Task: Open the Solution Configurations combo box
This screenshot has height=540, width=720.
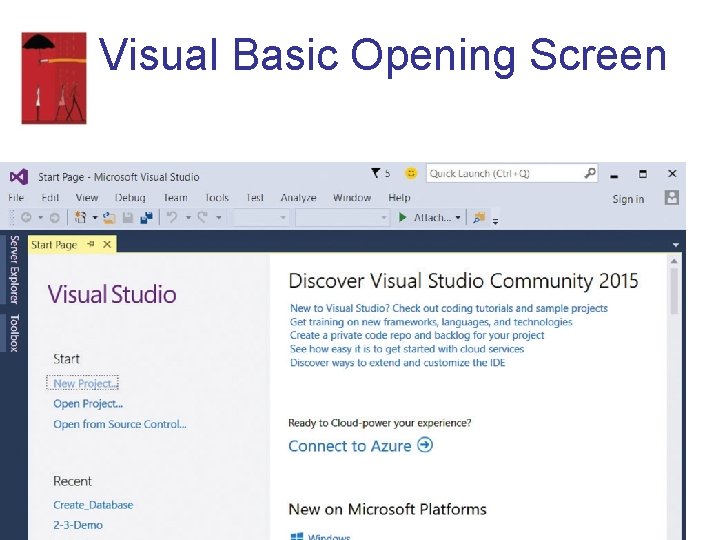Action: (260, 218)
